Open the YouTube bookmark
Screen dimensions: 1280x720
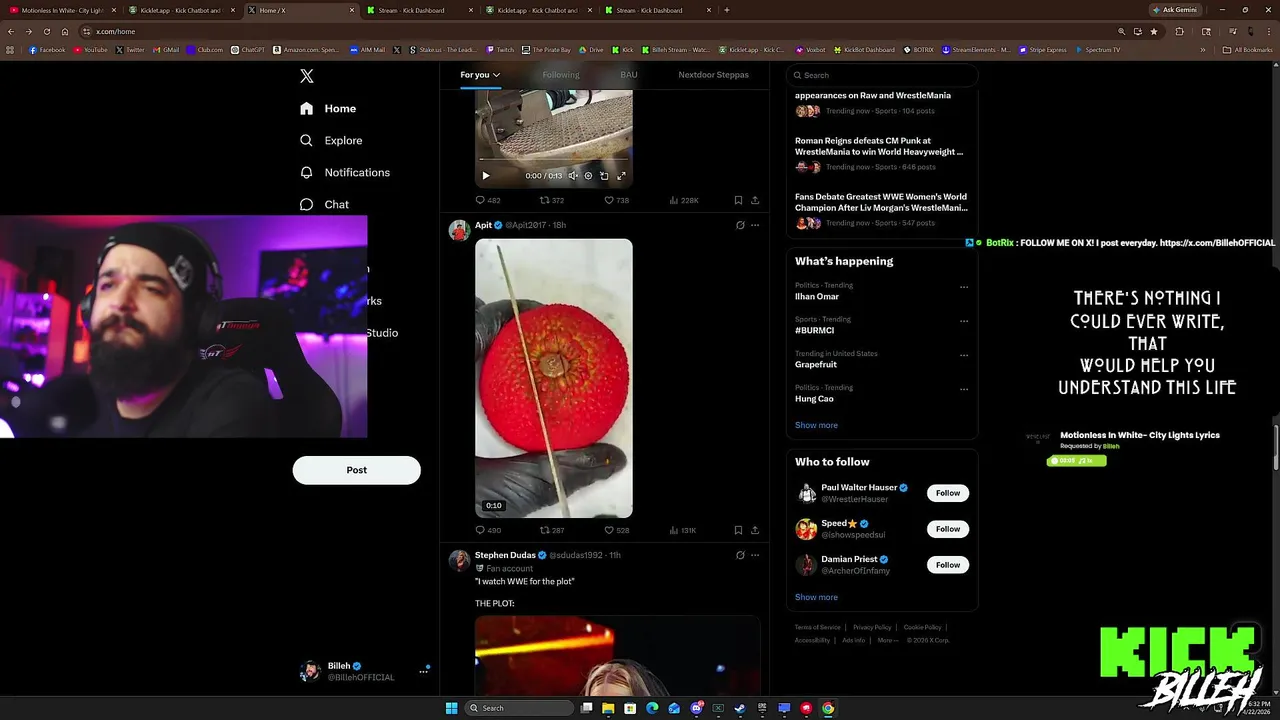click(91, 49)
